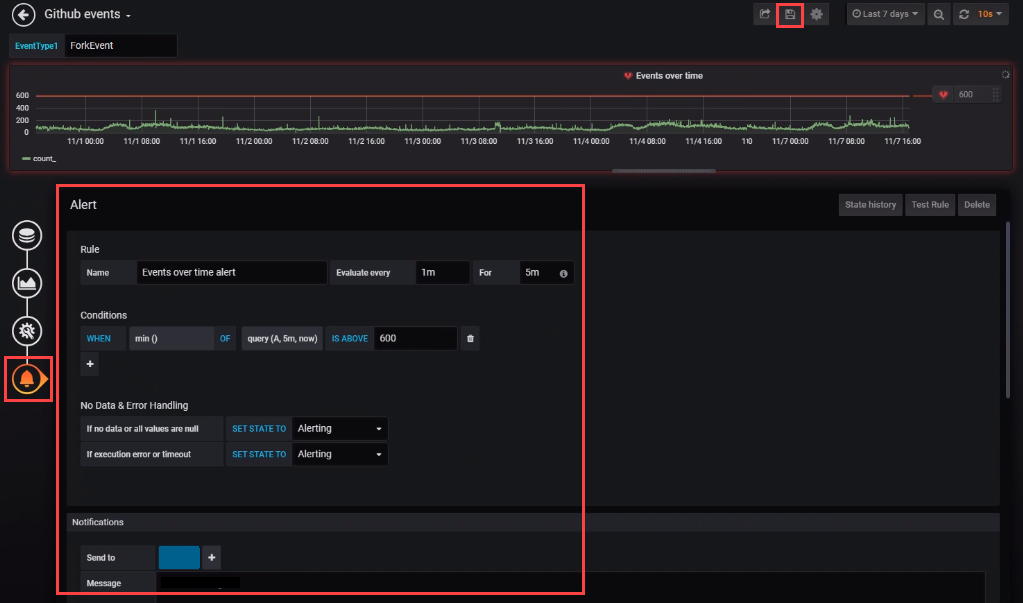Open Visualization settings via the graph icon

[26, 283]
